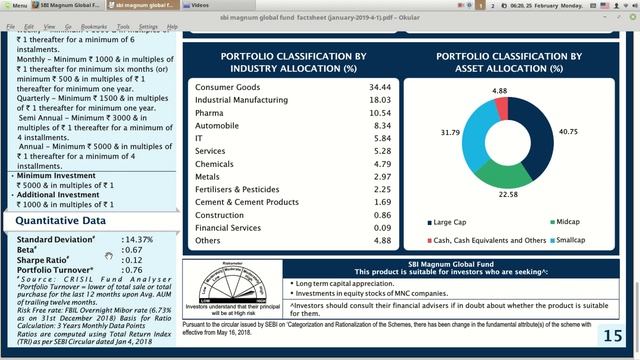Image resolution: width=640 pixels, height=360 pixels.
Task: Click the page number 15
Action: point(613,336)
